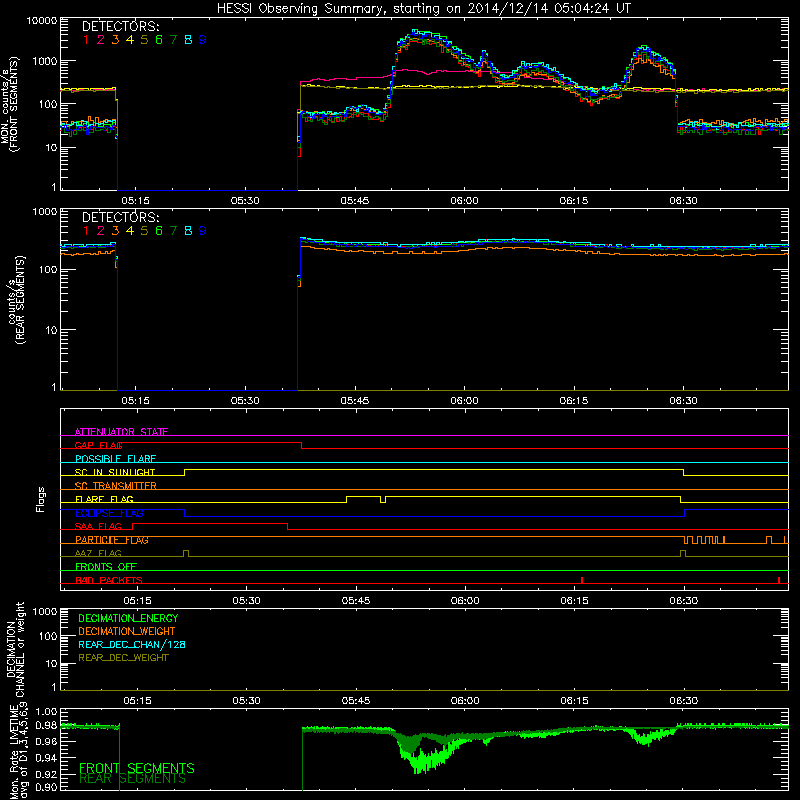Click olive detector 5 in front segments legend
This screenshot has width=800, height=800.
[x=144, y=40]
